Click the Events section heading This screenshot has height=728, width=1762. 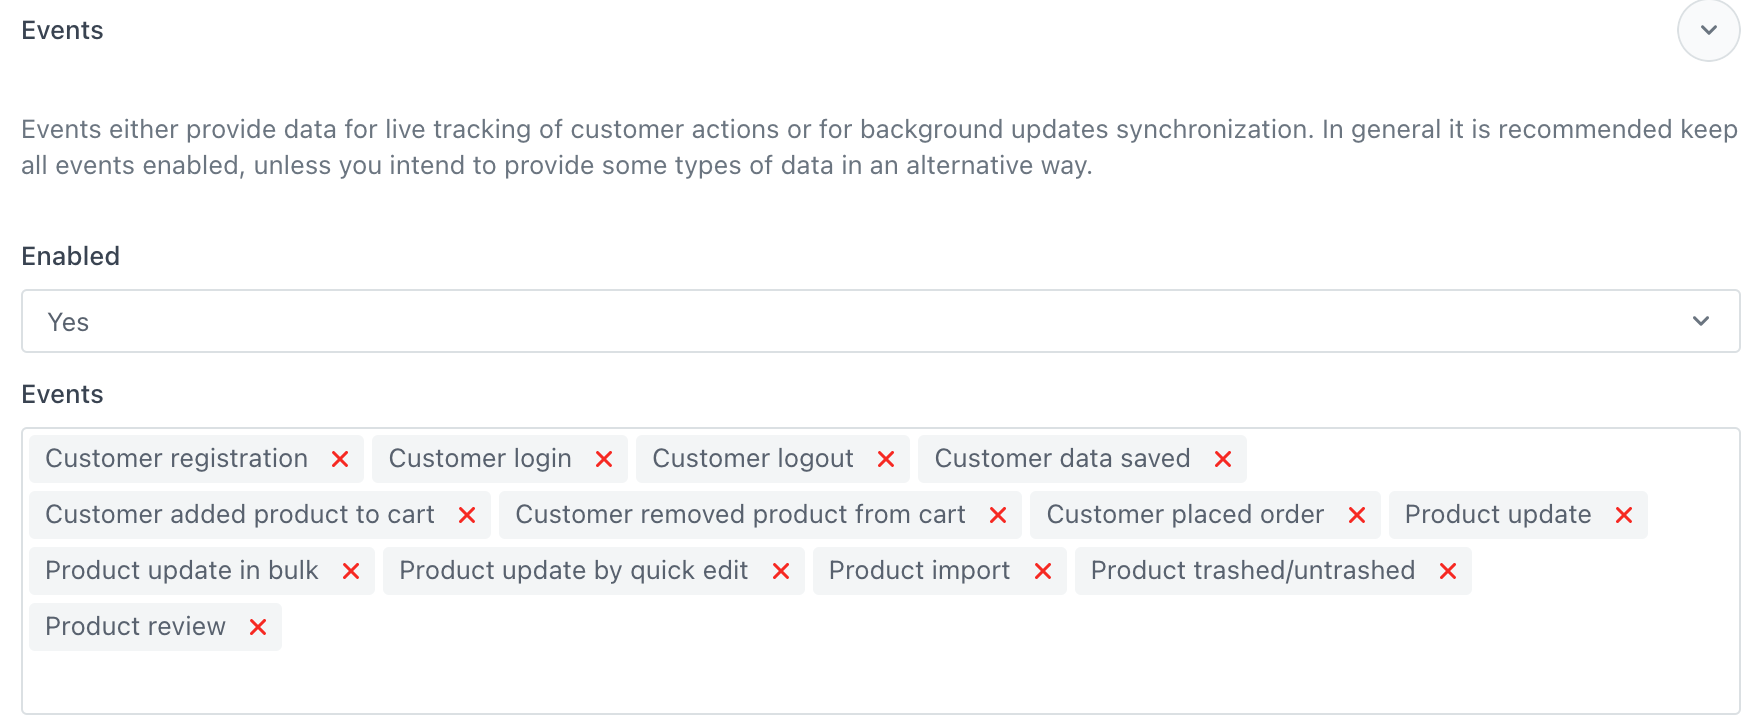point(62,31)
